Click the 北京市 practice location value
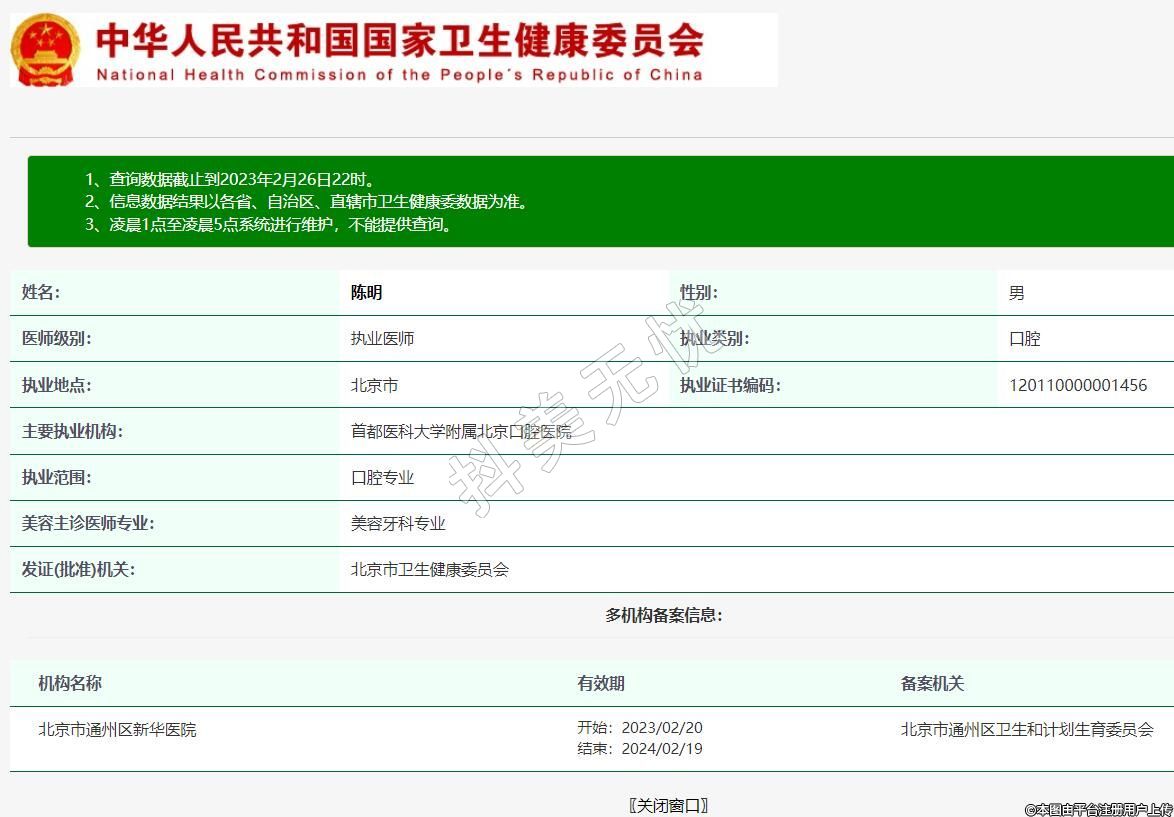This screenshot has width=1174, height=817. tap(374, 385)
